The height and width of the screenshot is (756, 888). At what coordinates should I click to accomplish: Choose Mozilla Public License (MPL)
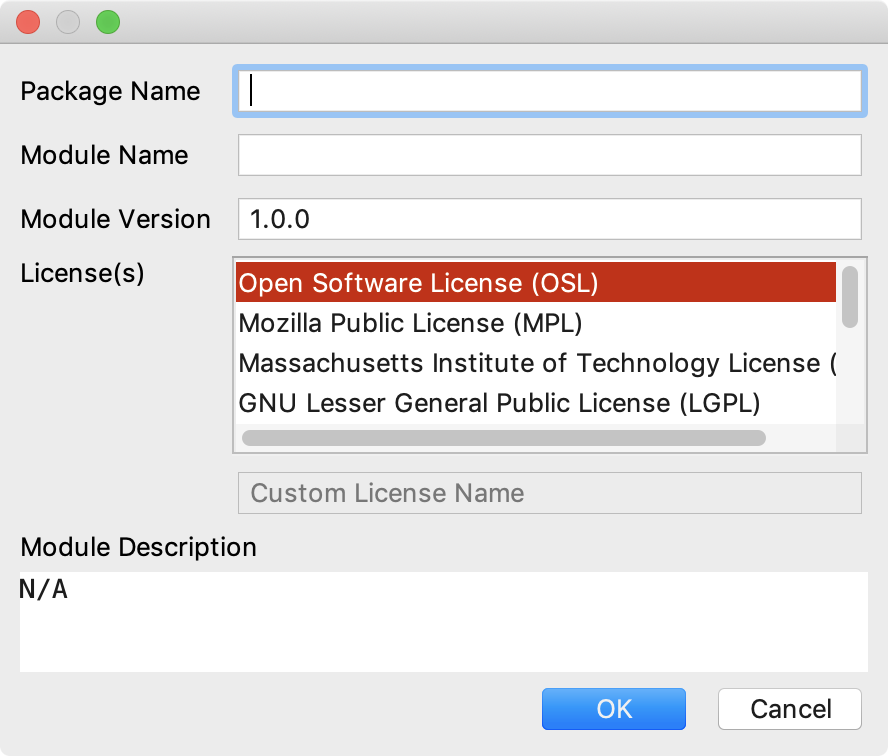point(536,323)
